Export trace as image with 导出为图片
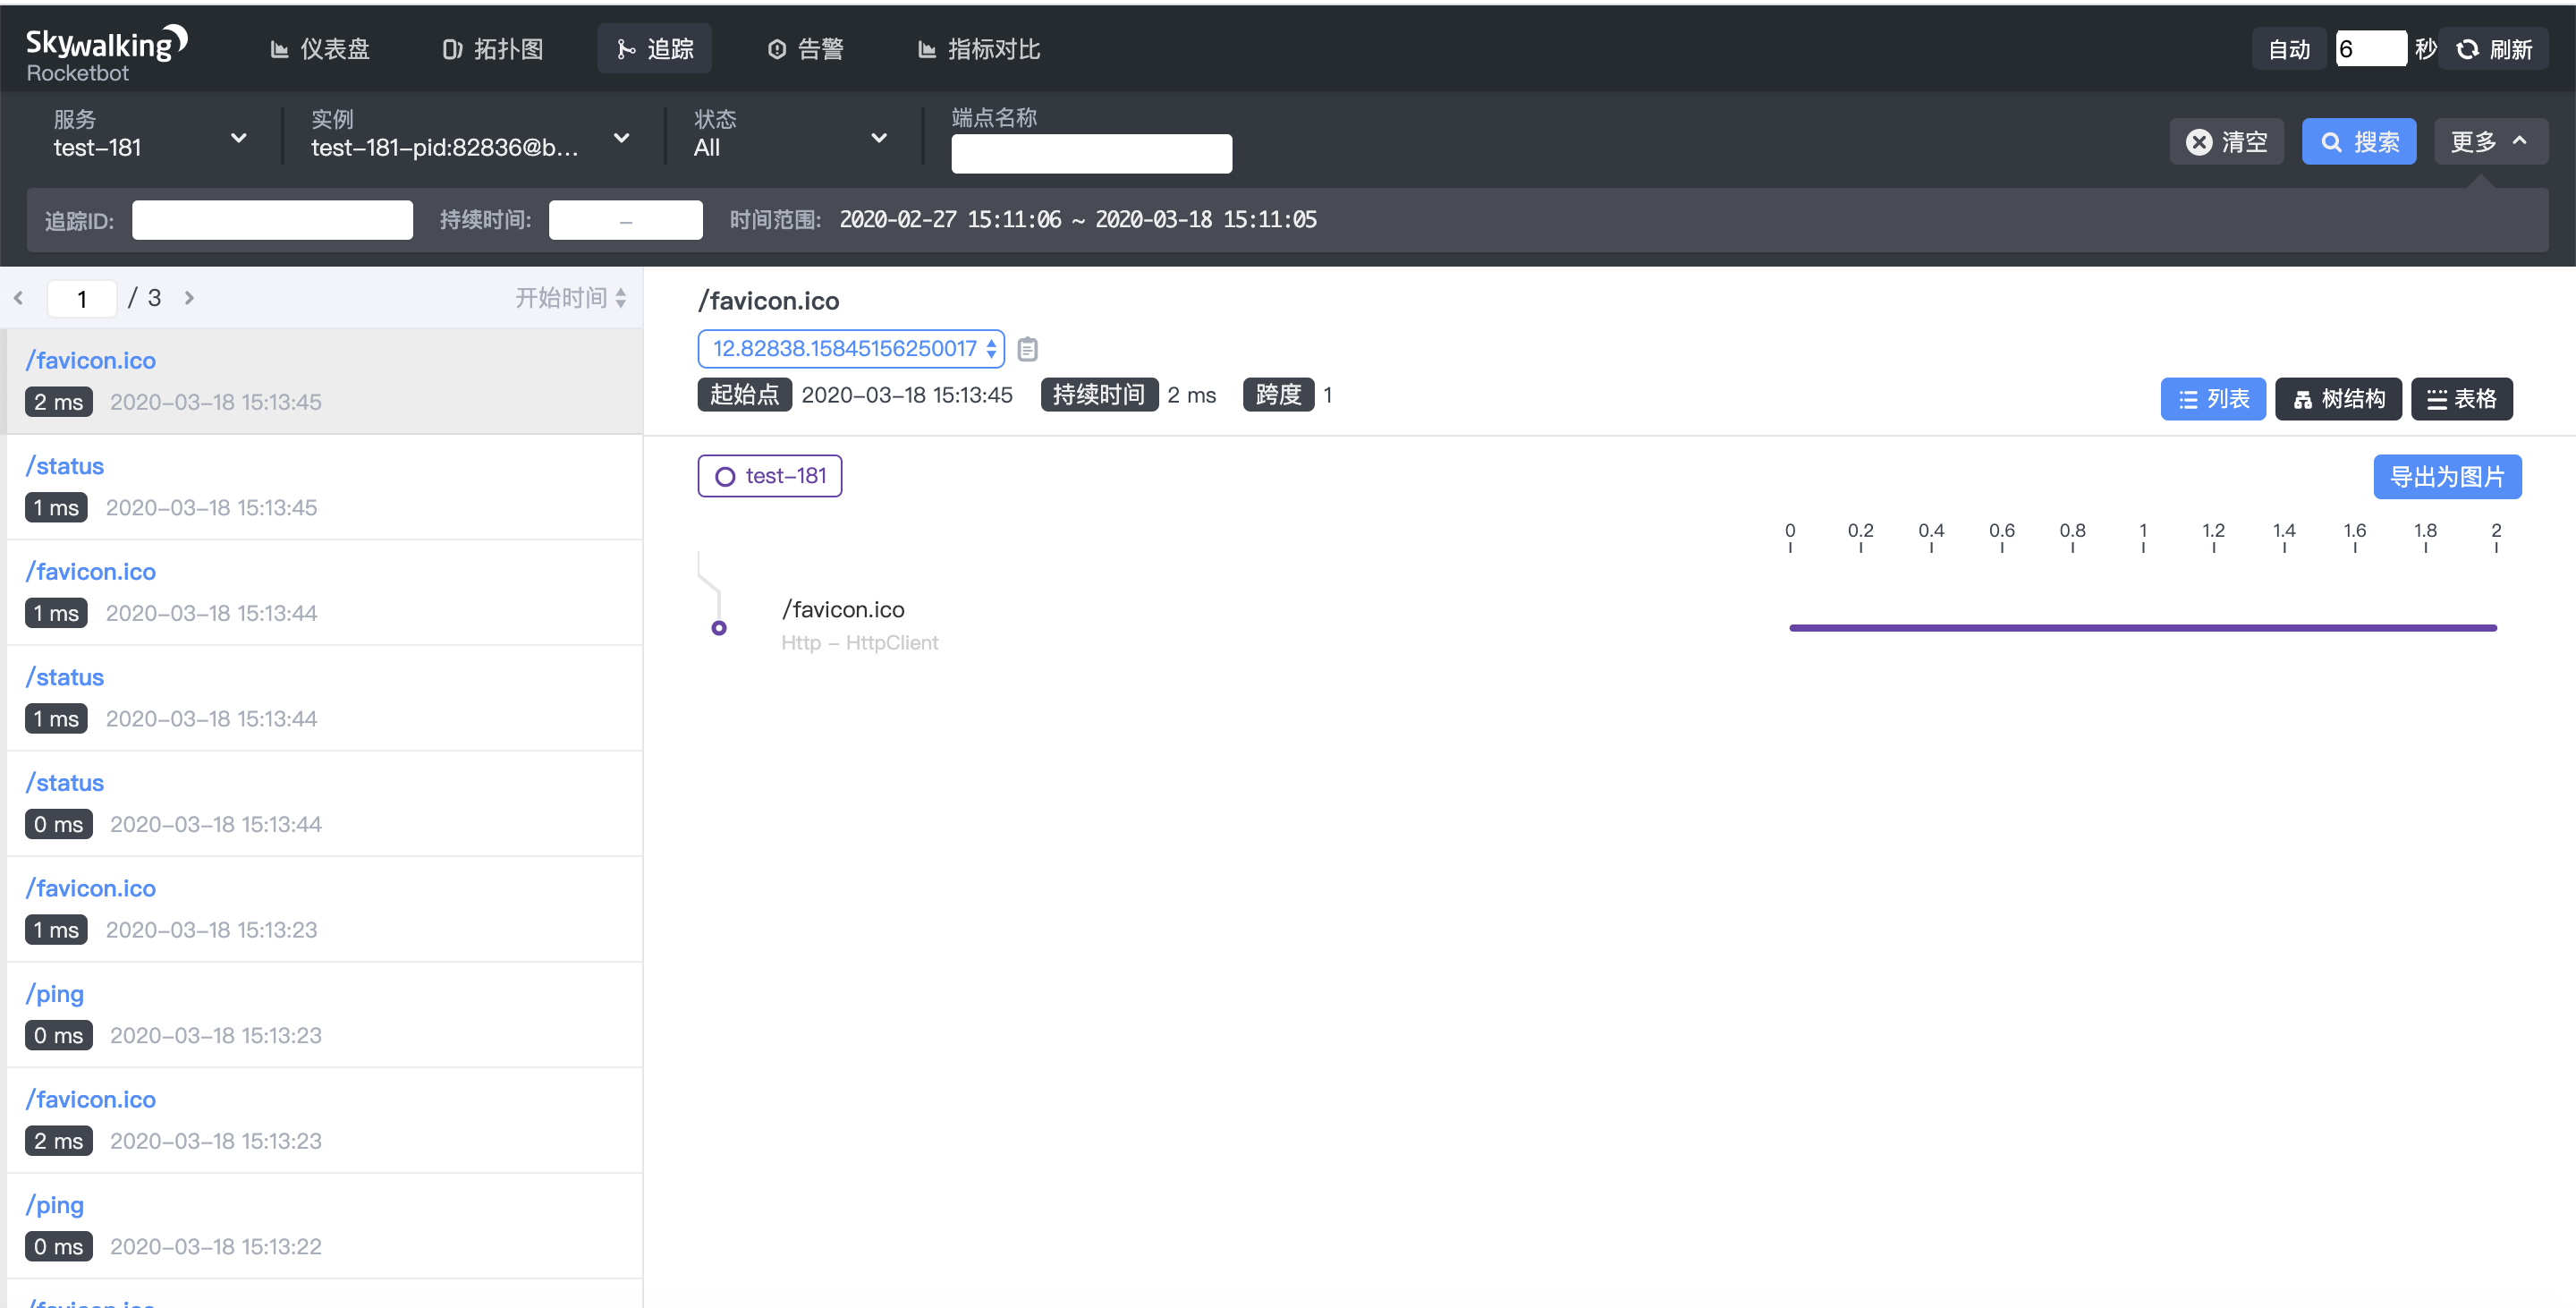 tap(2446, 477)
